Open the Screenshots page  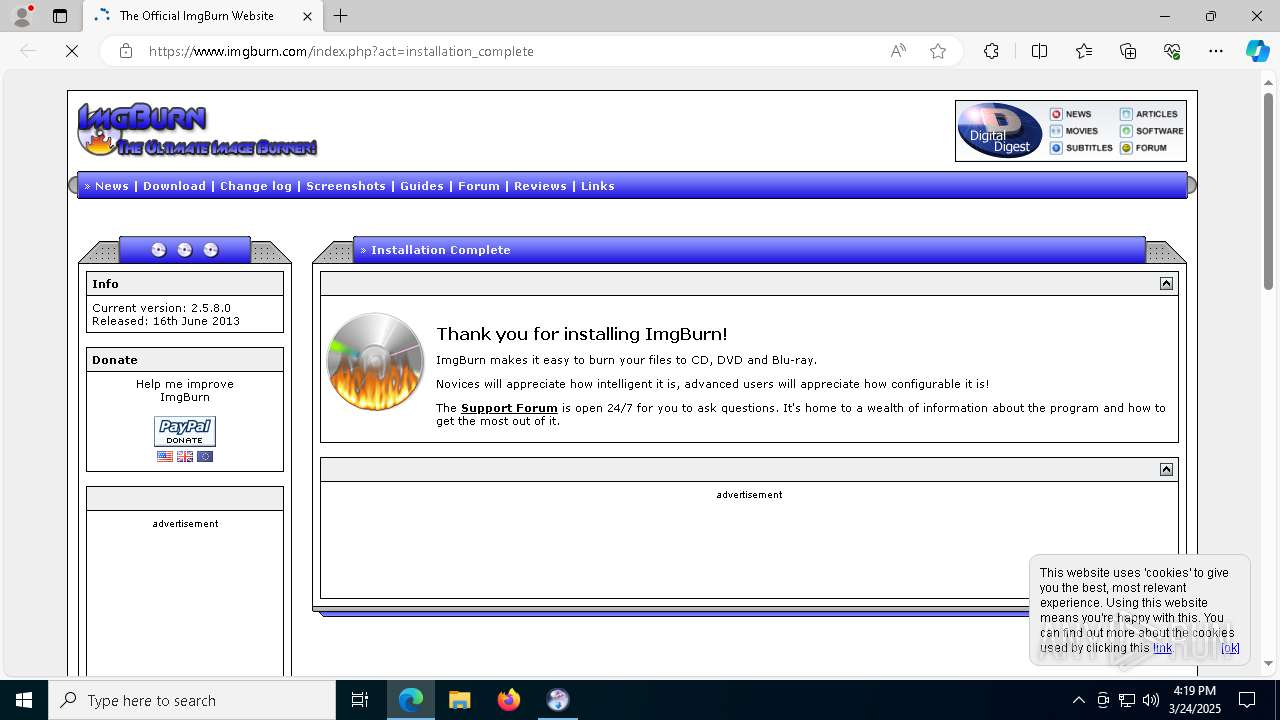(x=346, y=186)
